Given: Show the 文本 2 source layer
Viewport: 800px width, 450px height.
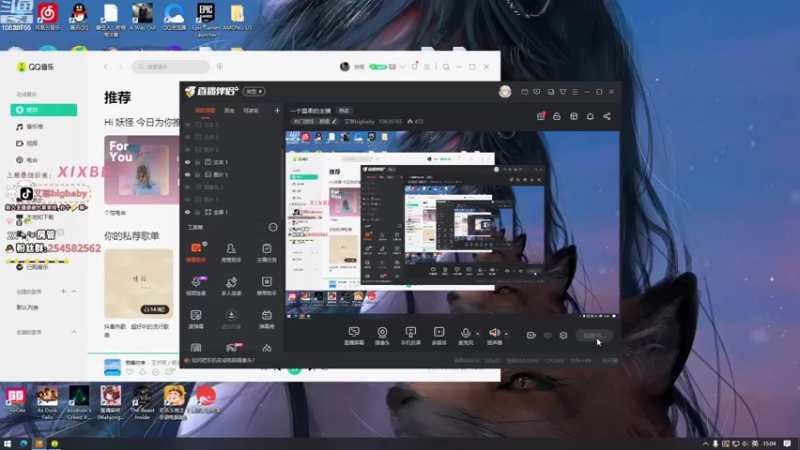Looking at the screenshot, I should [187, 137].
